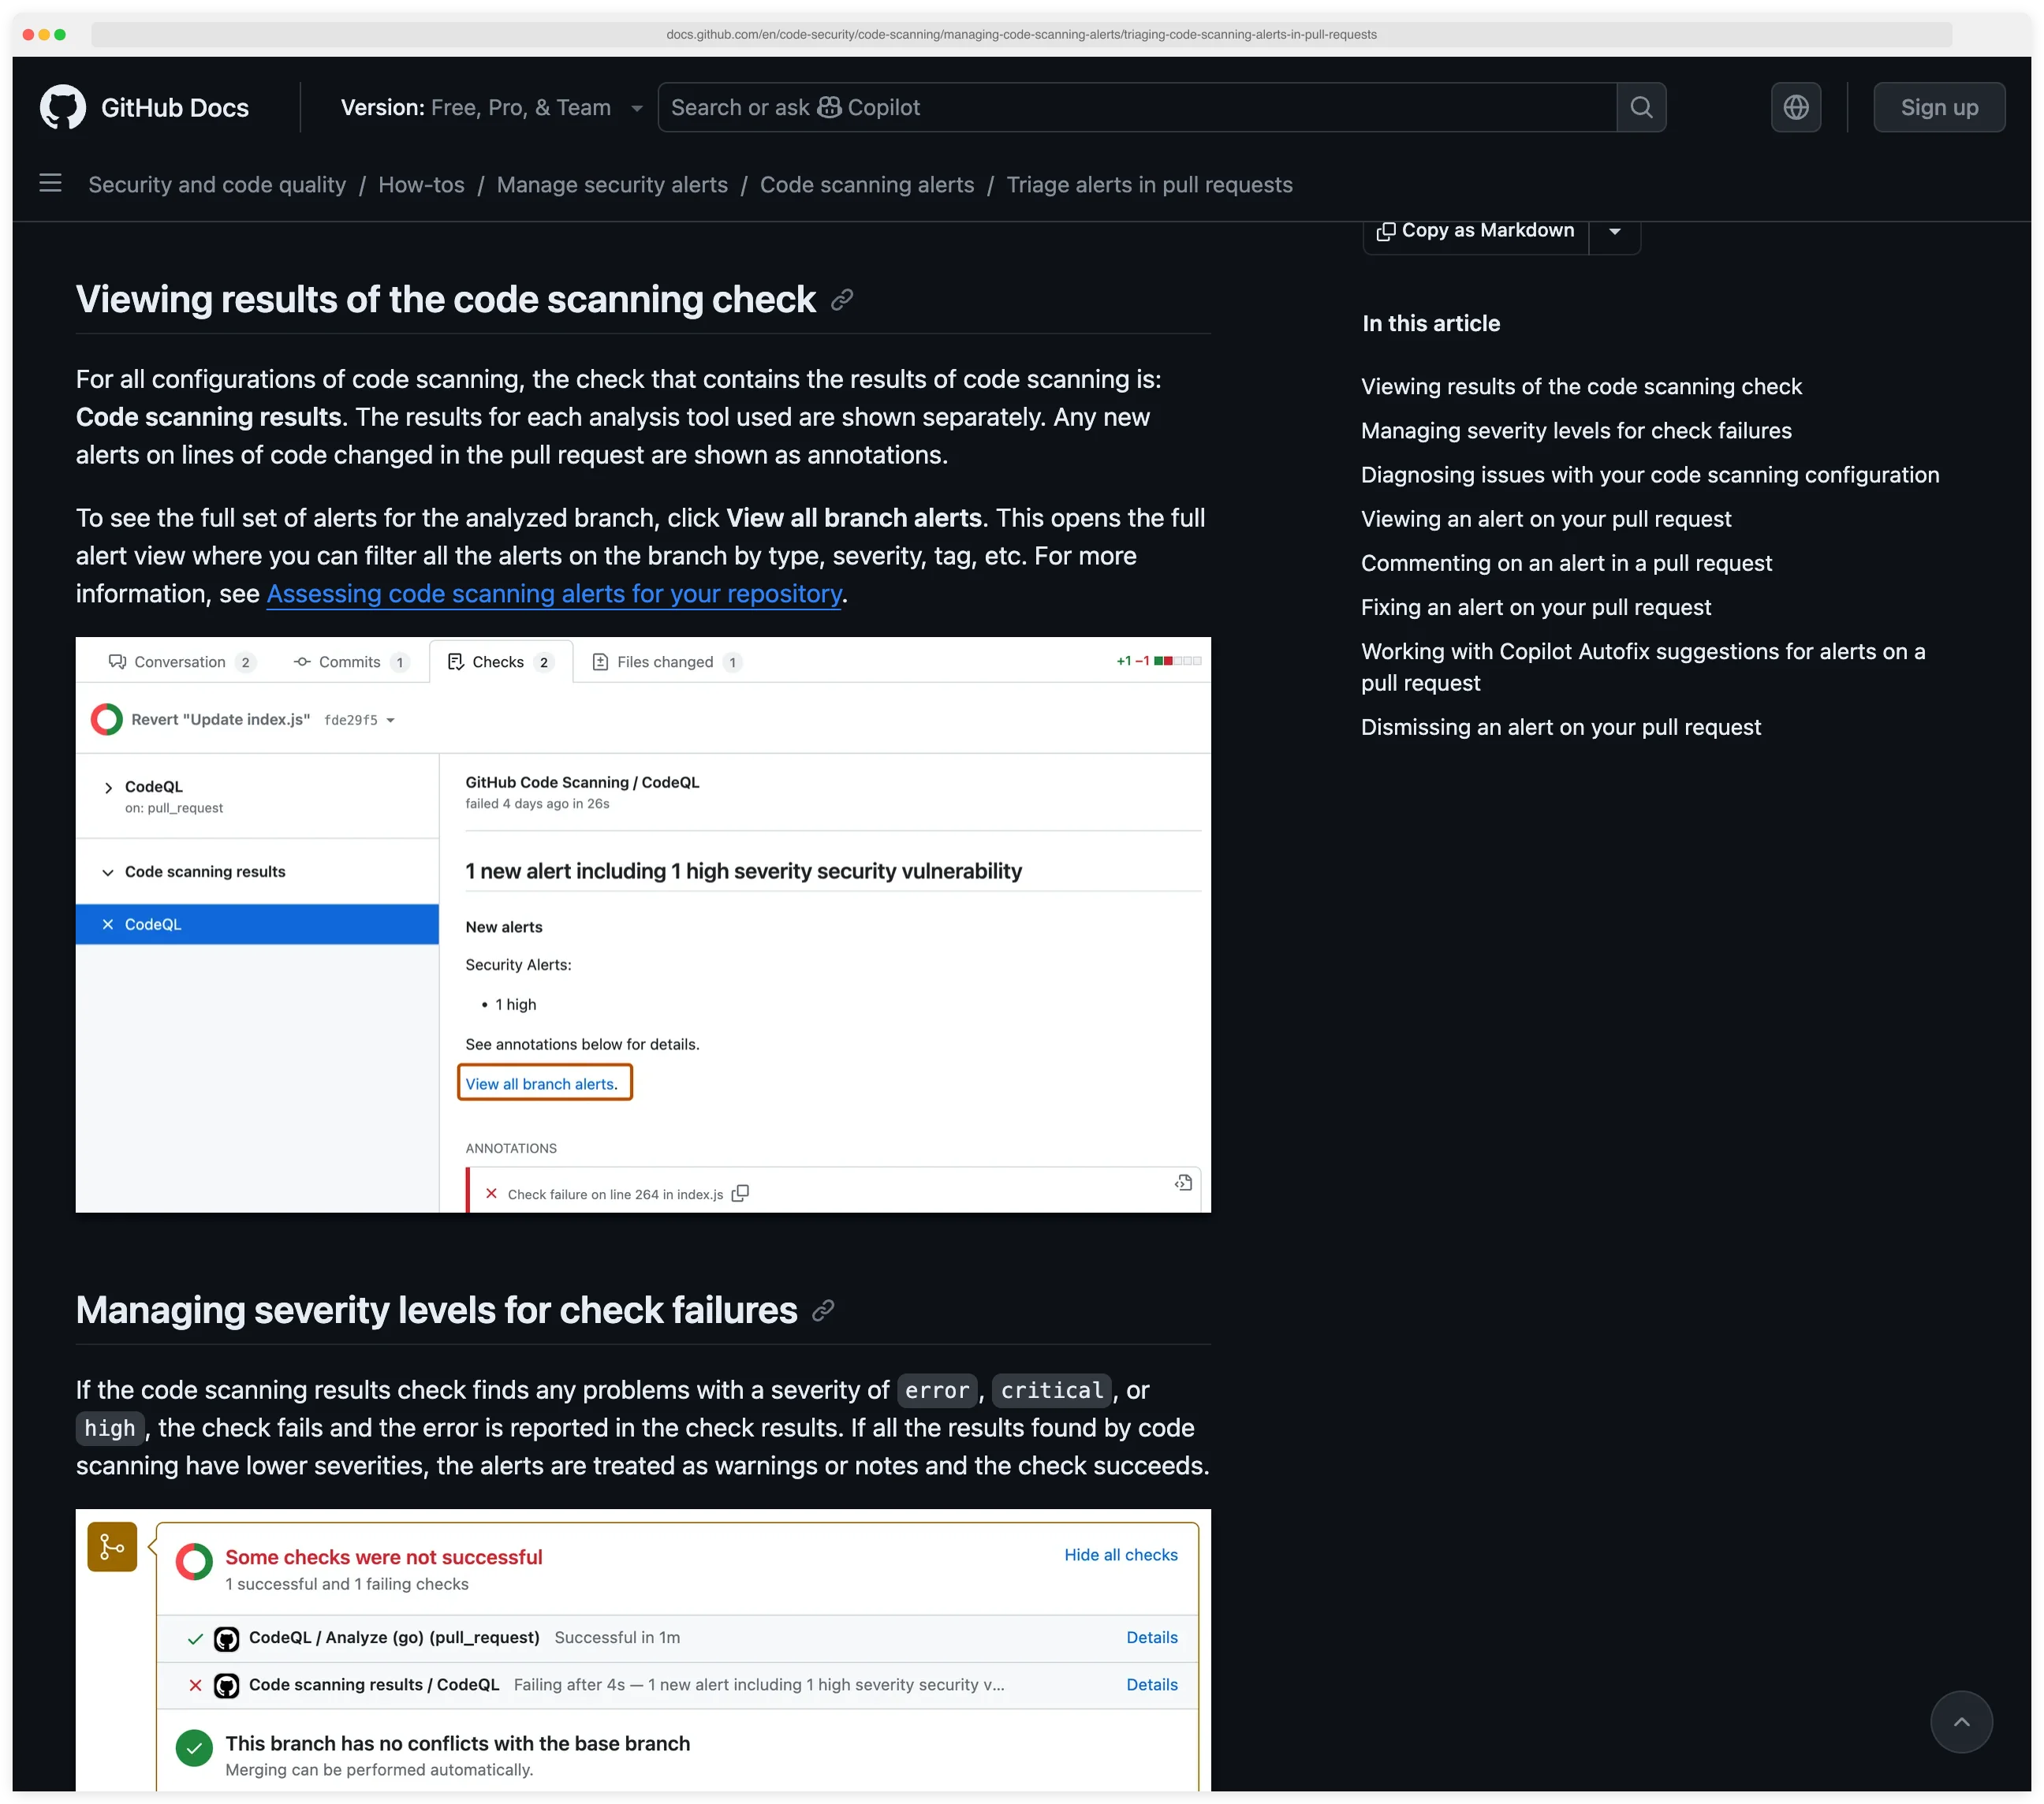Image resolution: width=2044 pixels, height=1804 pixels.
Task: Click the Copy as Markdown copy icon
Action: pos(1388,231)
